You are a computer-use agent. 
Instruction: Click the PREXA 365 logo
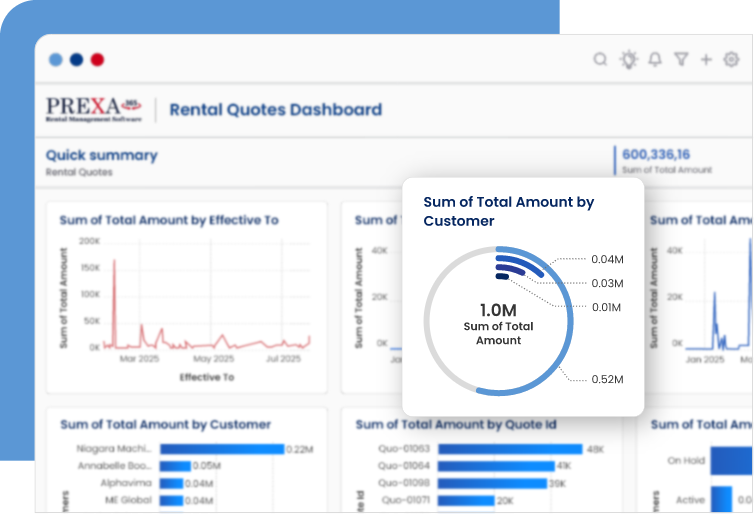94,109
